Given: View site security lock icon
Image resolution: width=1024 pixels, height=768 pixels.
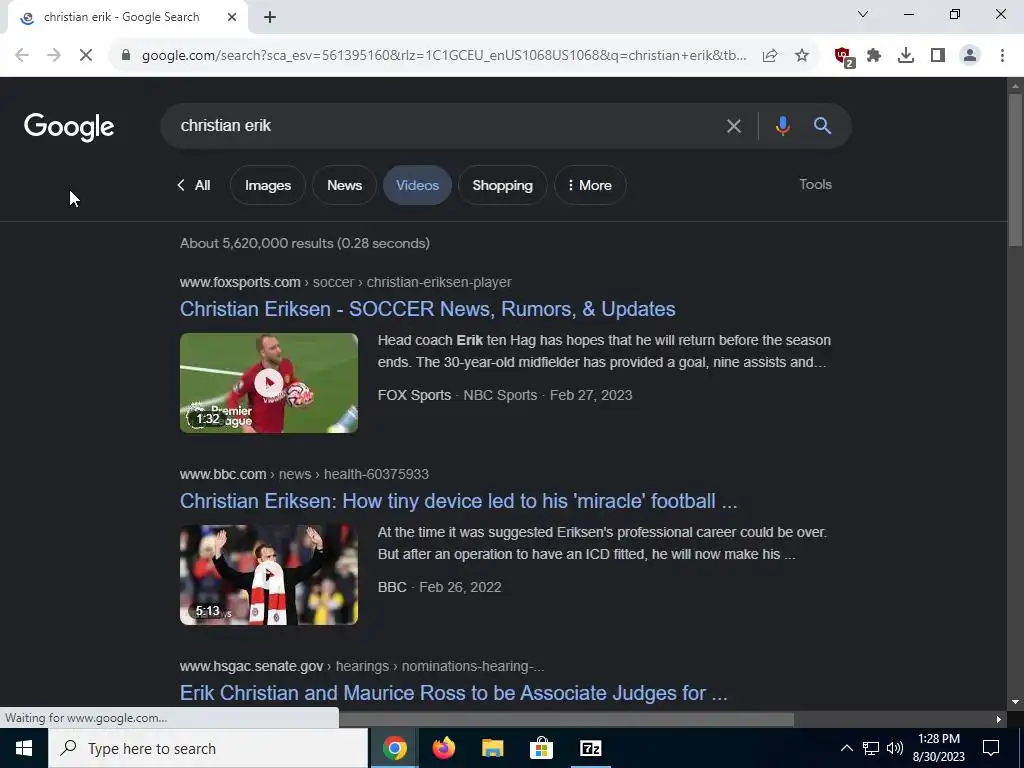Looking at the screenshot, I should (x=126, y=56).
